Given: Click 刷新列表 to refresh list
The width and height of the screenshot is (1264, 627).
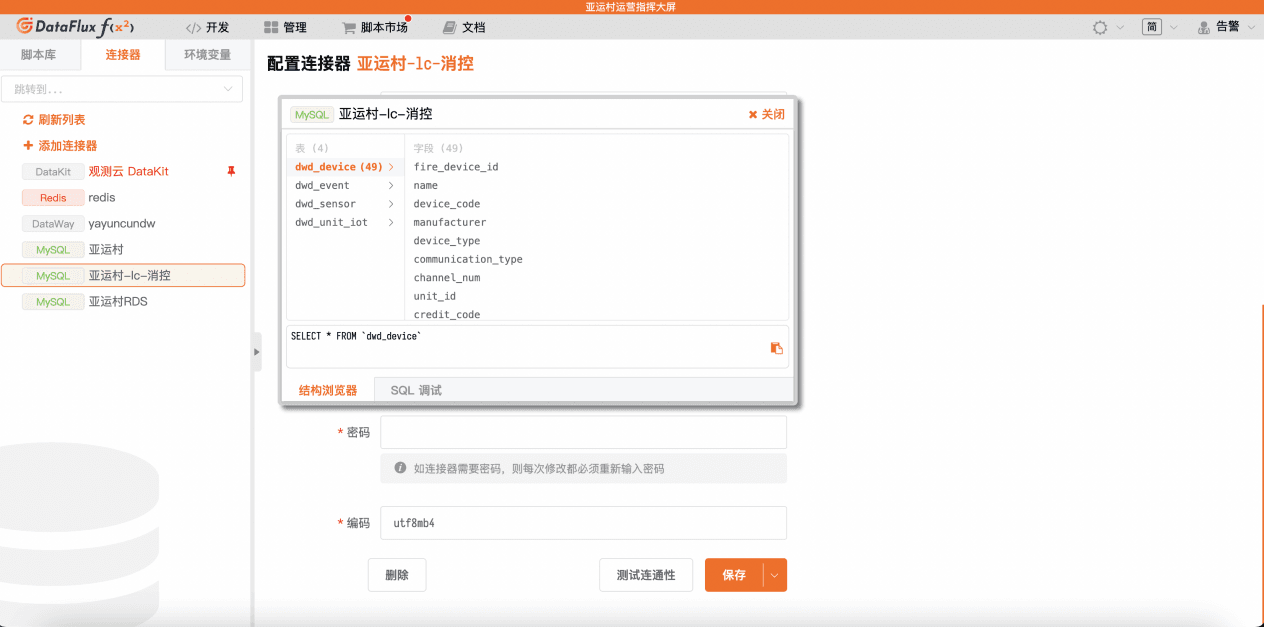Looking at the screenshot, I should (x=54, y=120).
